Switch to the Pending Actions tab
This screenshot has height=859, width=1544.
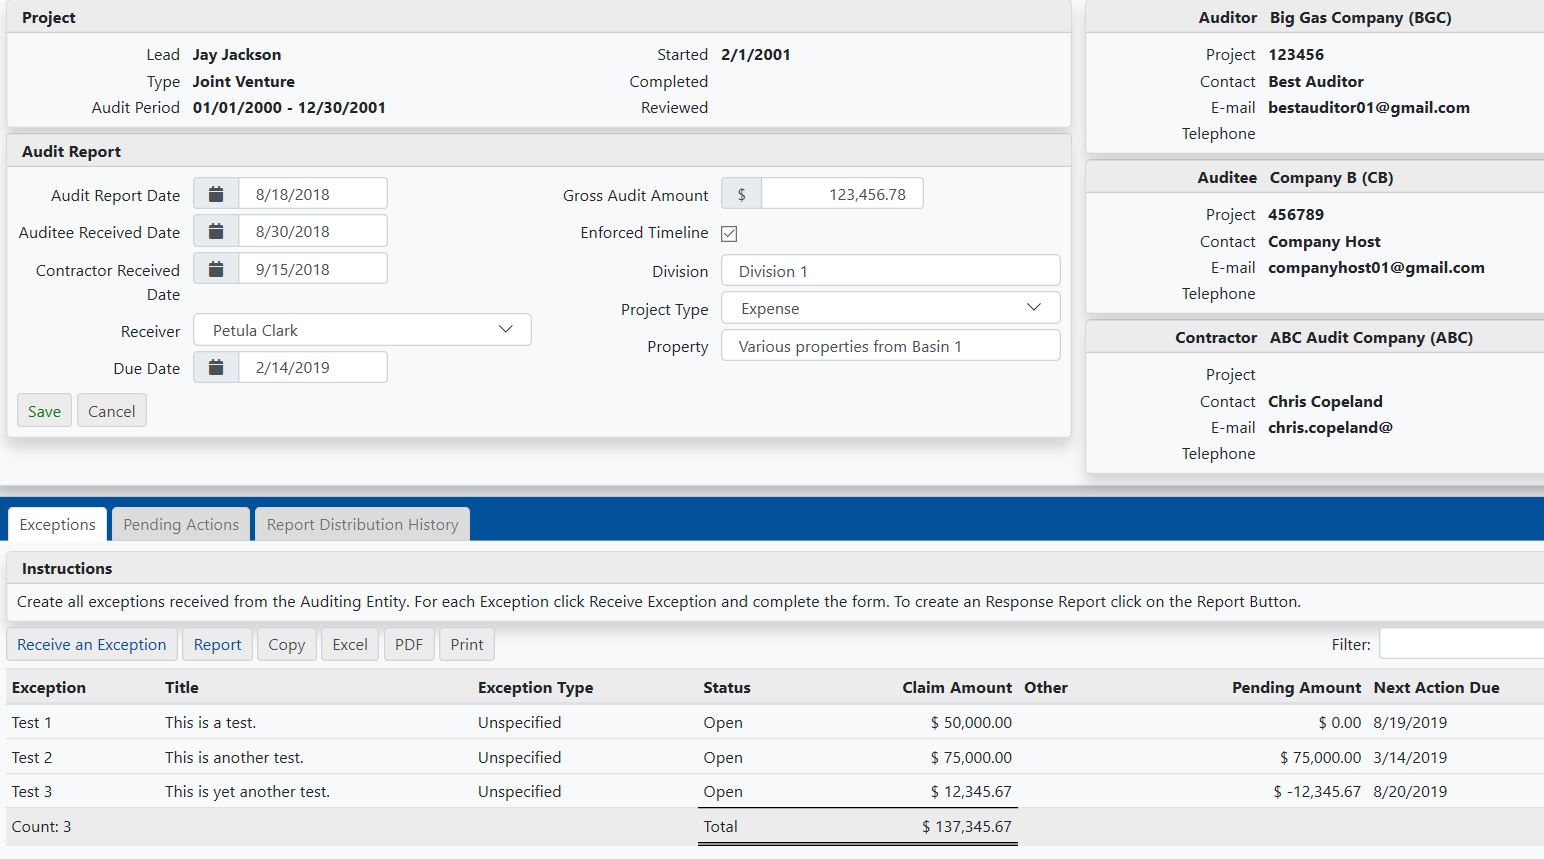click(x=181, y=524)
